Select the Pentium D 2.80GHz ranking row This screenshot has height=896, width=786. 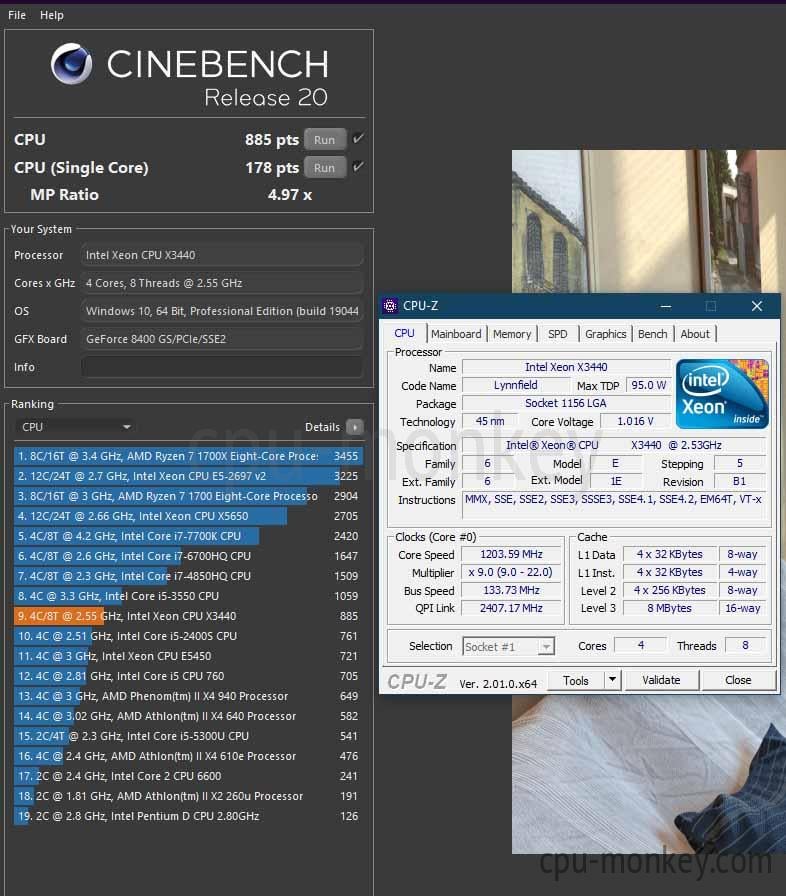(x=188, y=816)
